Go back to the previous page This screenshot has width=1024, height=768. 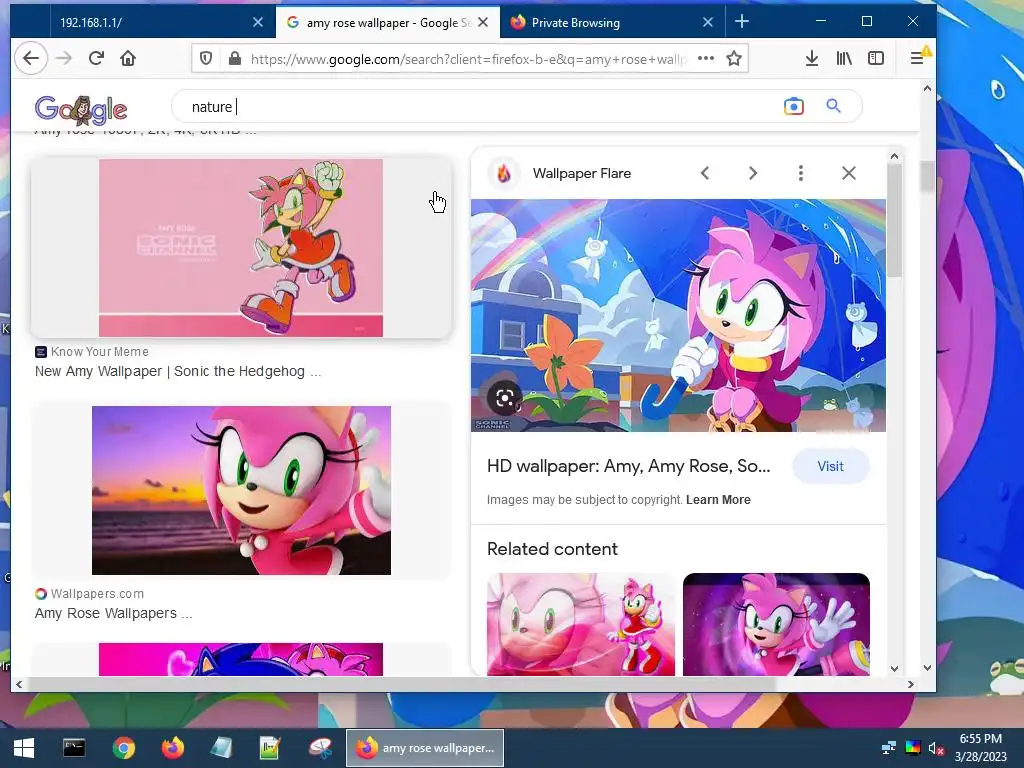pos(31,58)
